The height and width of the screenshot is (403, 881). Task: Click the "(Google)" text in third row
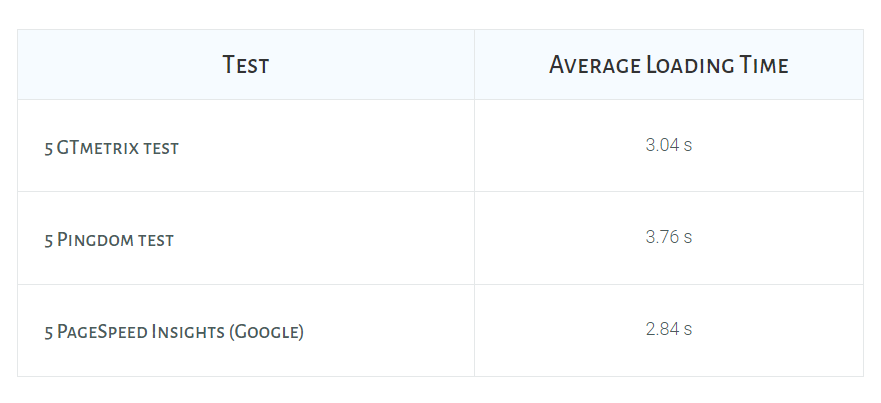tap(266, 332)
